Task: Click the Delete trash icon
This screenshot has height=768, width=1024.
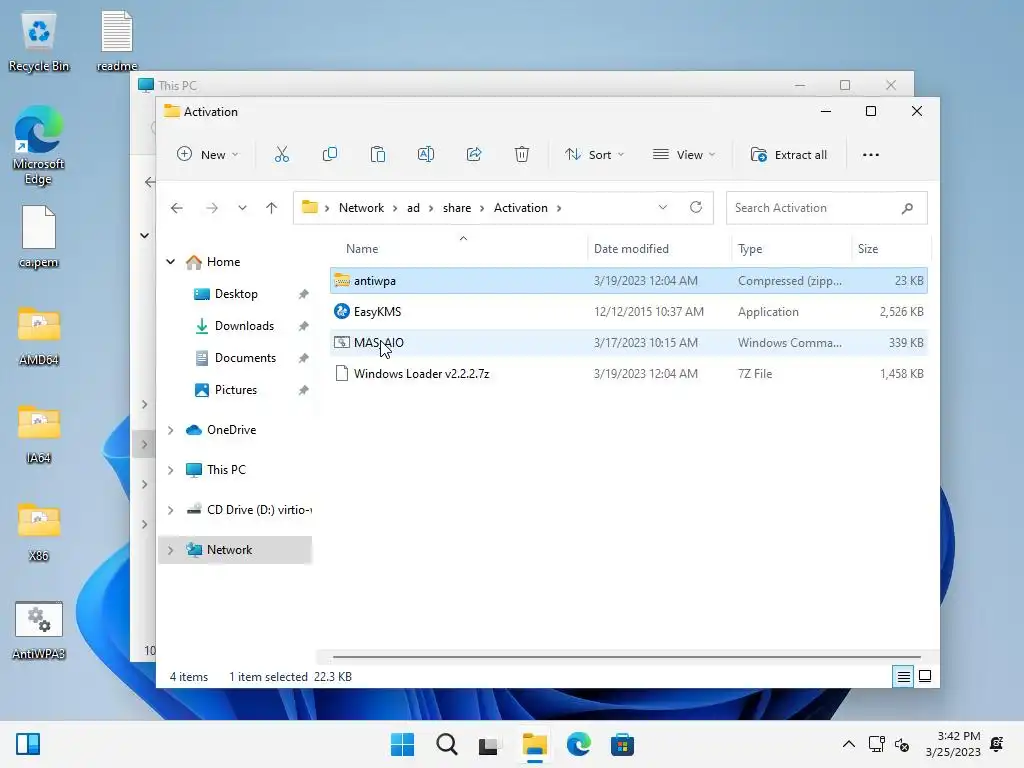Action: (522, 155)
